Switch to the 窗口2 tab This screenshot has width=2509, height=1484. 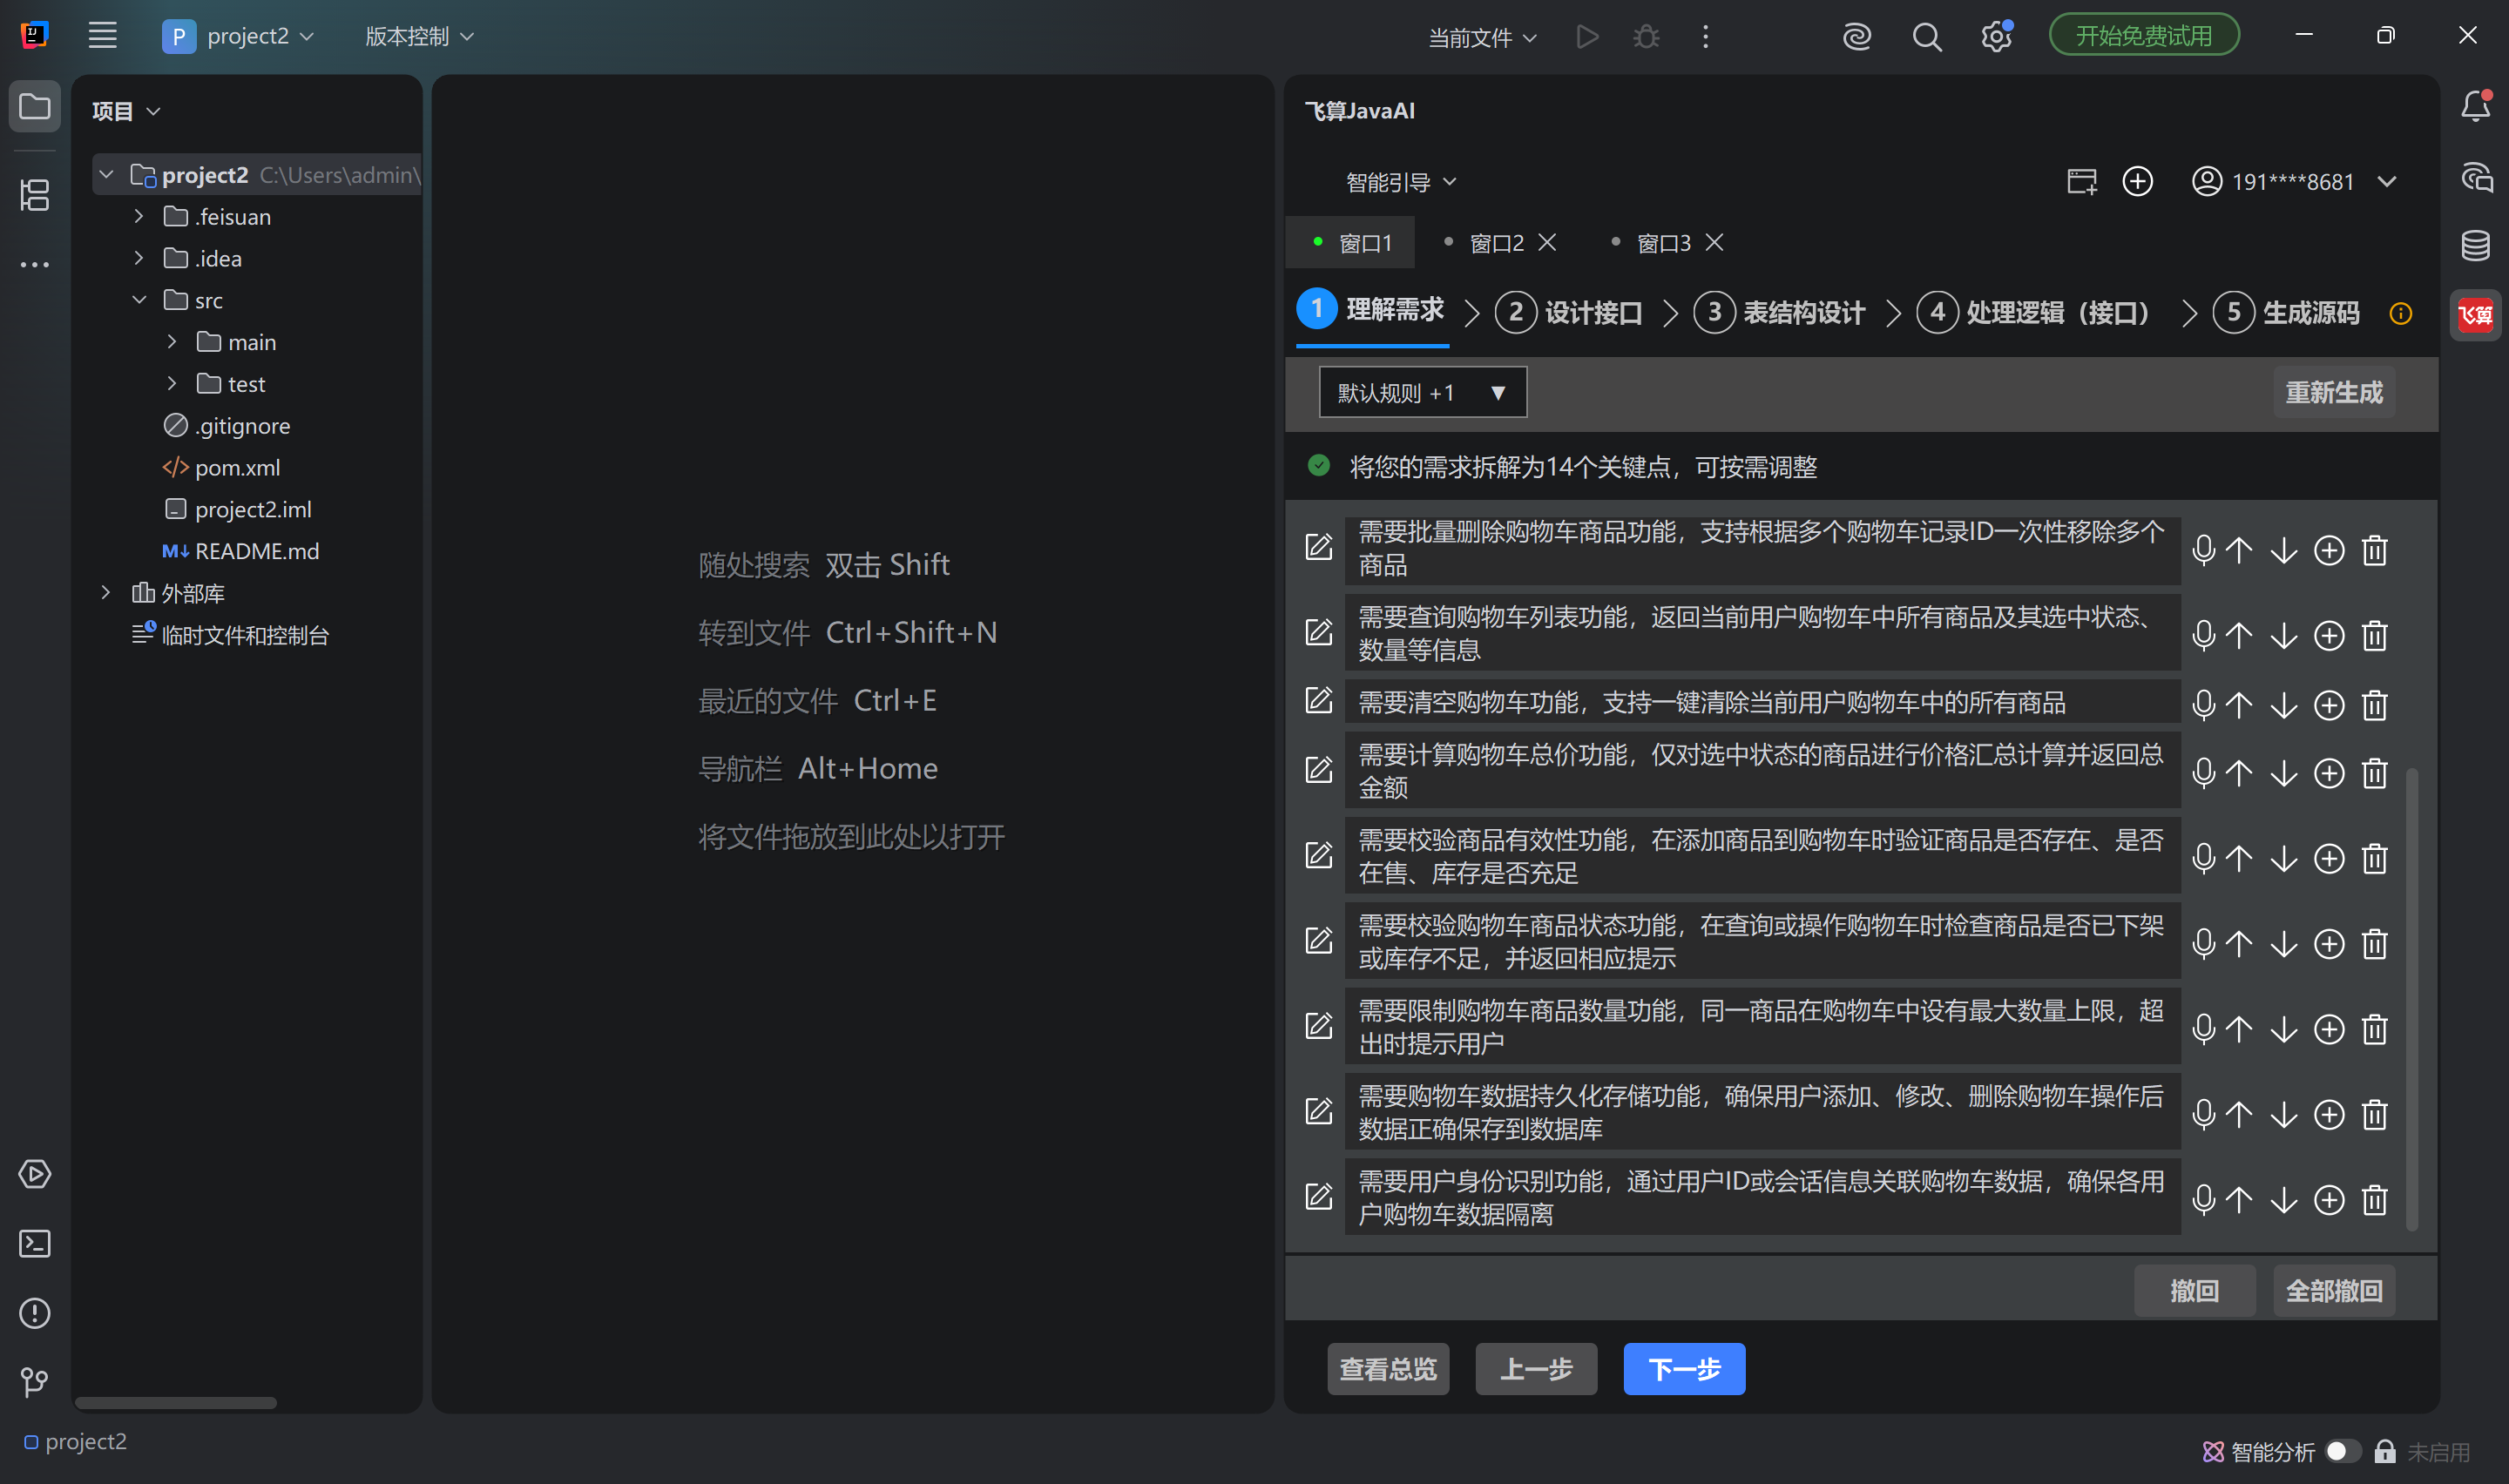(x=1495, y=243)
